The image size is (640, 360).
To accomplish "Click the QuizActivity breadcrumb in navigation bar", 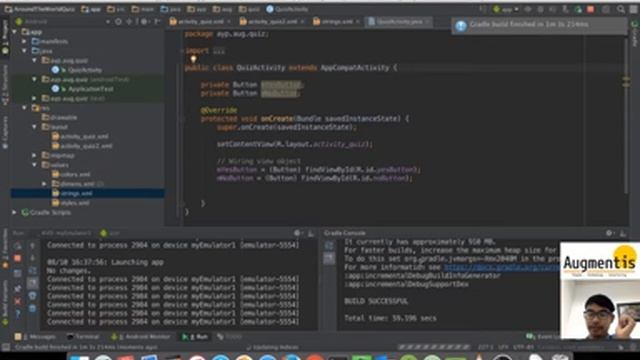I will coord(287,9).
